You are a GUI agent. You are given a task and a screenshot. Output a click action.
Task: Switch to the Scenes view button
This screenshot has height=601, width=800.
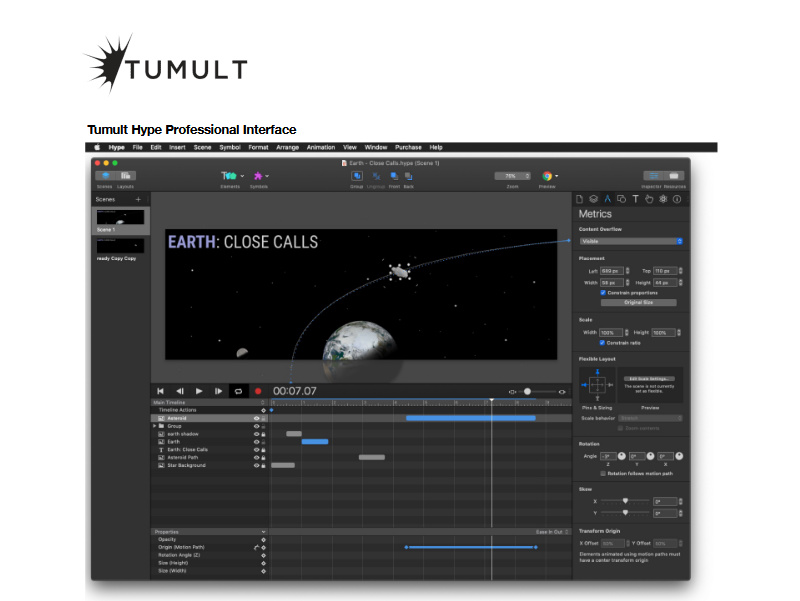coord(106,176)
